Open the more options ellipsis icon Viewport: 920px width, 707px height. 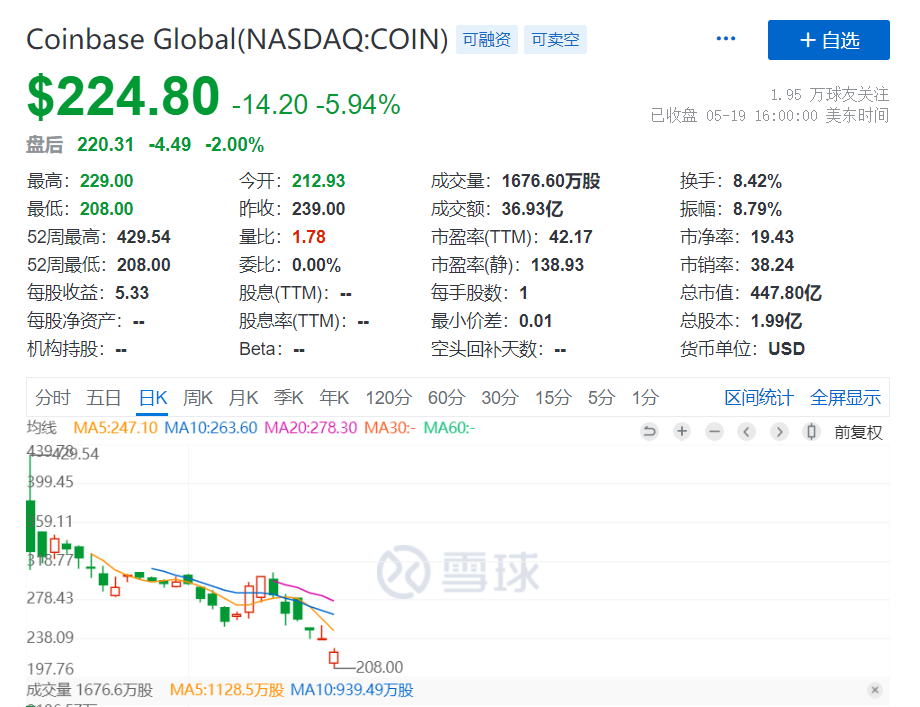(x=725, y=37)
